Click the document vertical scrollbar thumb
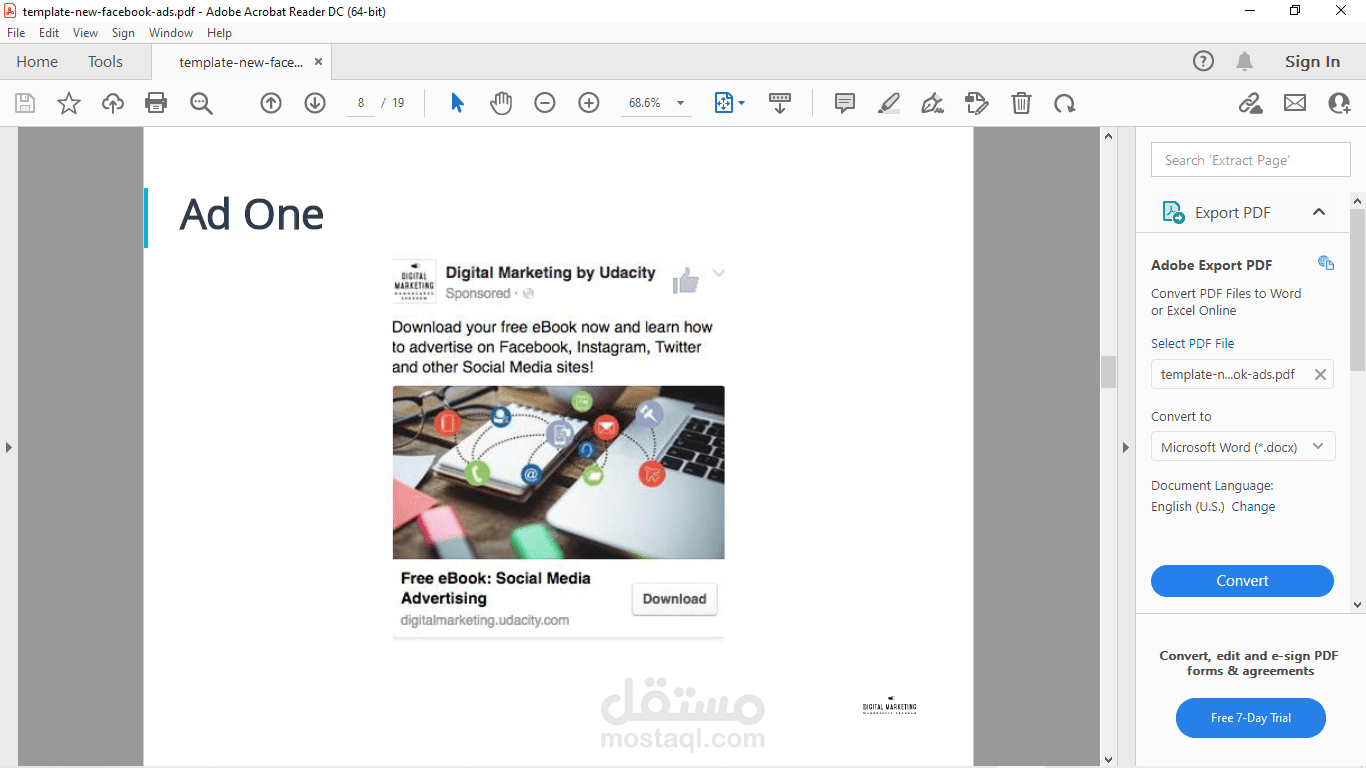1366x768 pixels. coord(1108,372)
